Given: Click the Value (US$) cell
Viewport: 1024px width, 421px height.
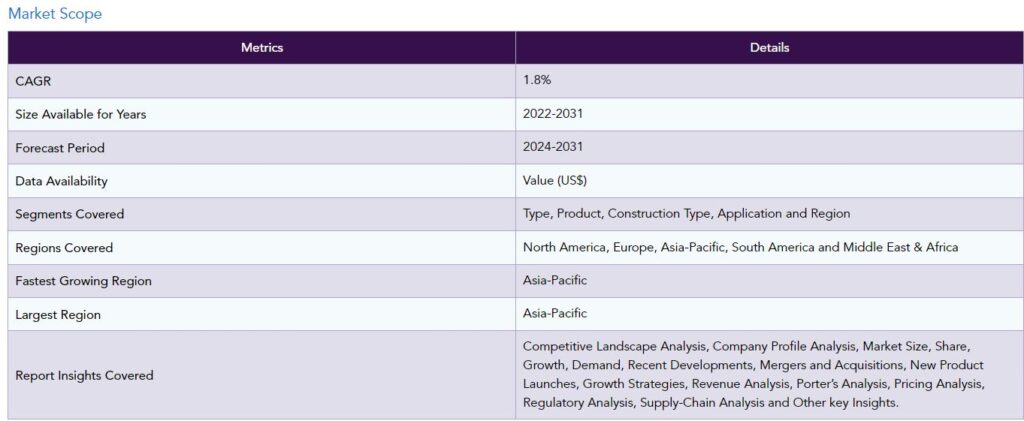Looking at the screenshot, I should 555,181.
